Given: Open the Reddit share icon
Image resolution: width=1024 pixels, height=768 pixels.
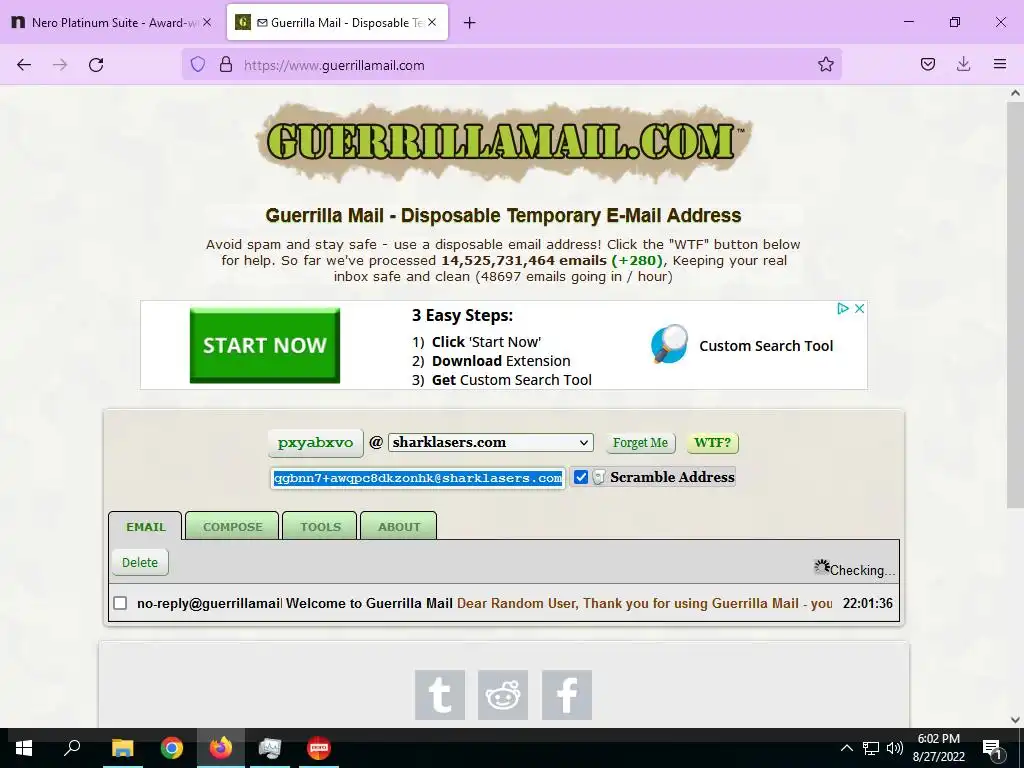Looking at the screenshot, I should point(503,695).
